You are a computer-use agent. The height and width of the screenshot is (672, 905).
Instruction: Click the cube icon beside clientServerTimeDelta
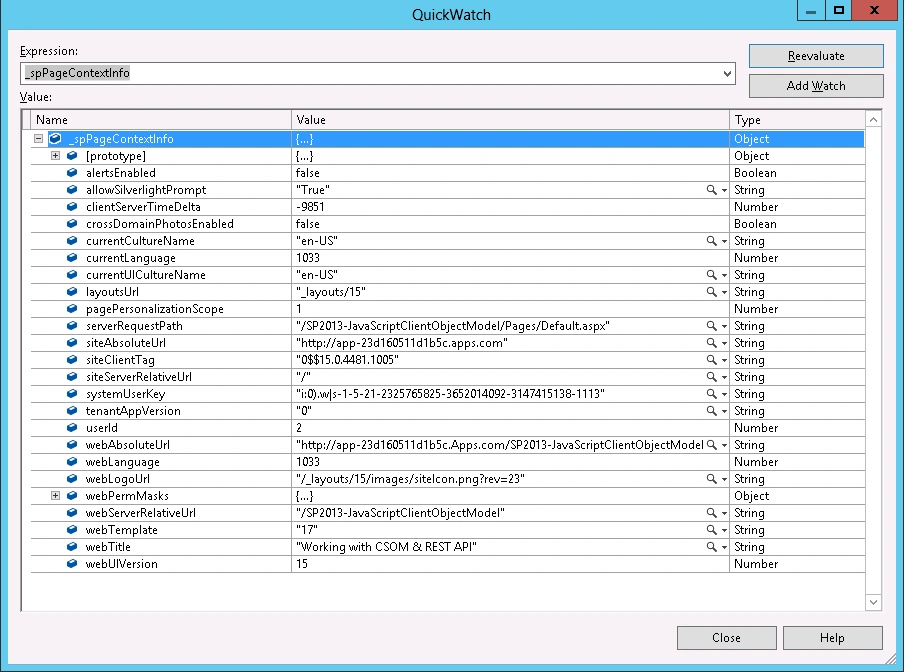click(72, 207)
